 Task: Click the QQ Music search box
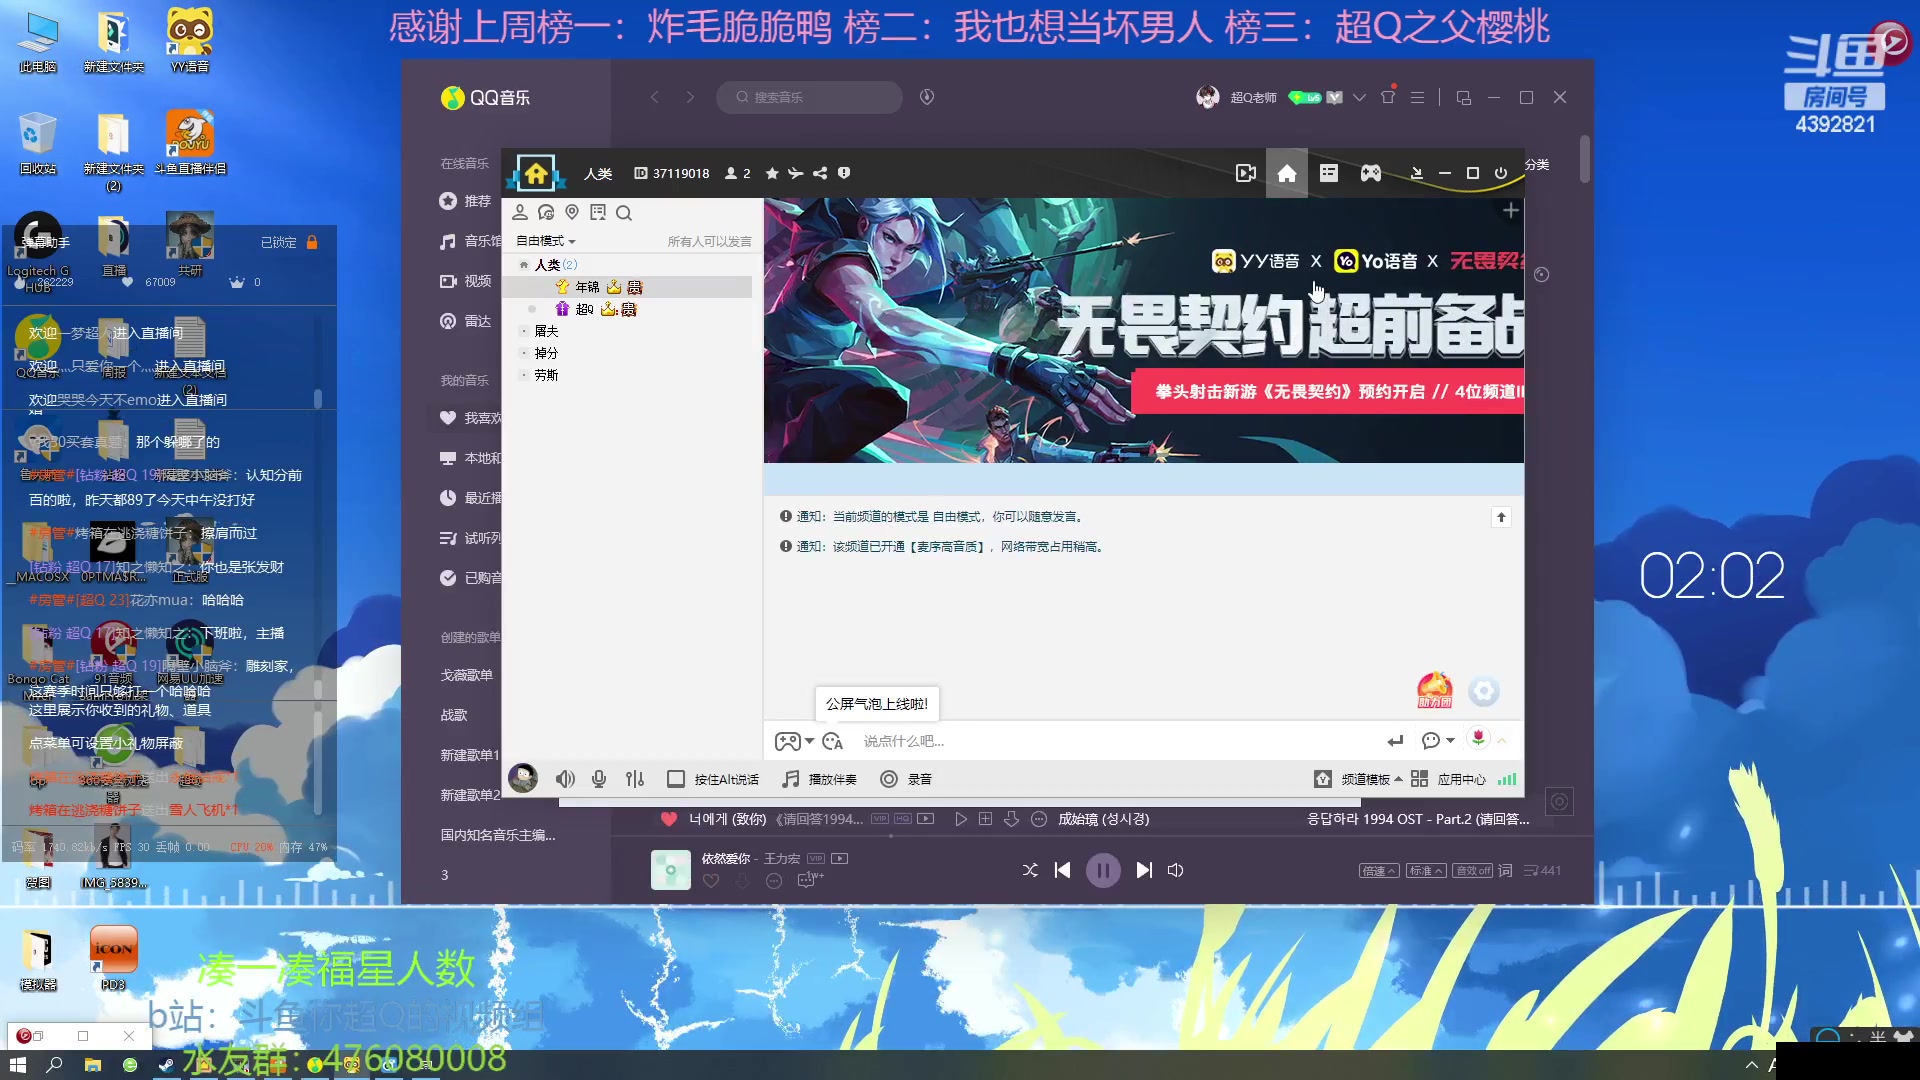809,97
